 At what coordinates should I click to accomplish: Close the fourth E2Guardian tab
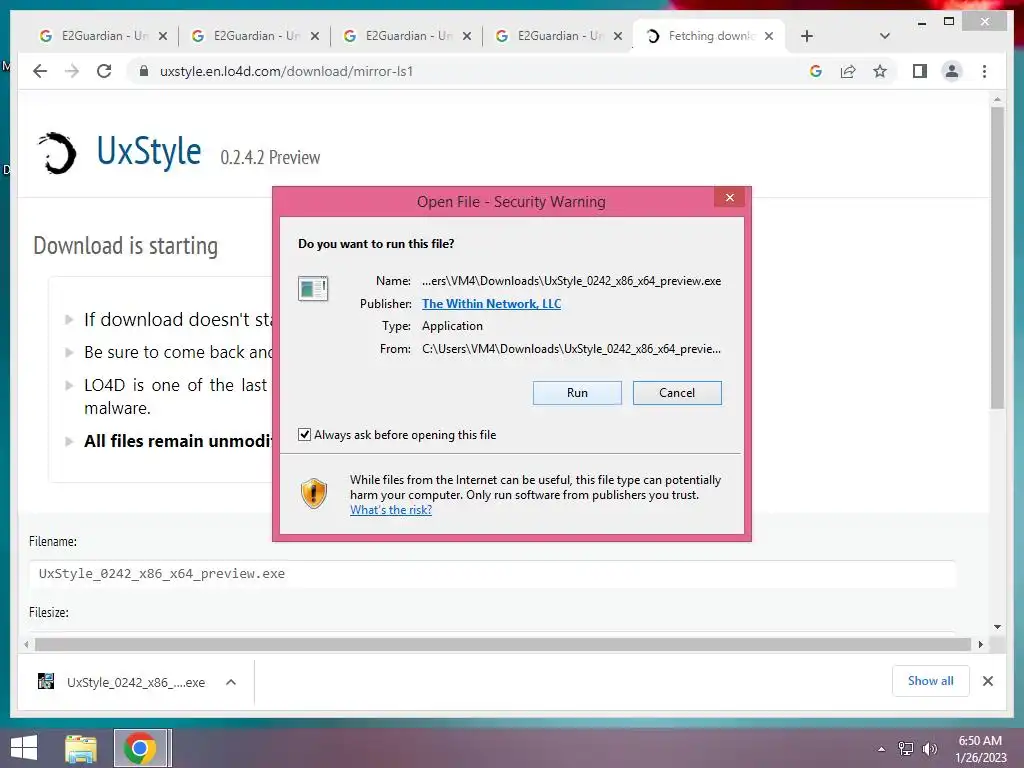tap(618, 36)
